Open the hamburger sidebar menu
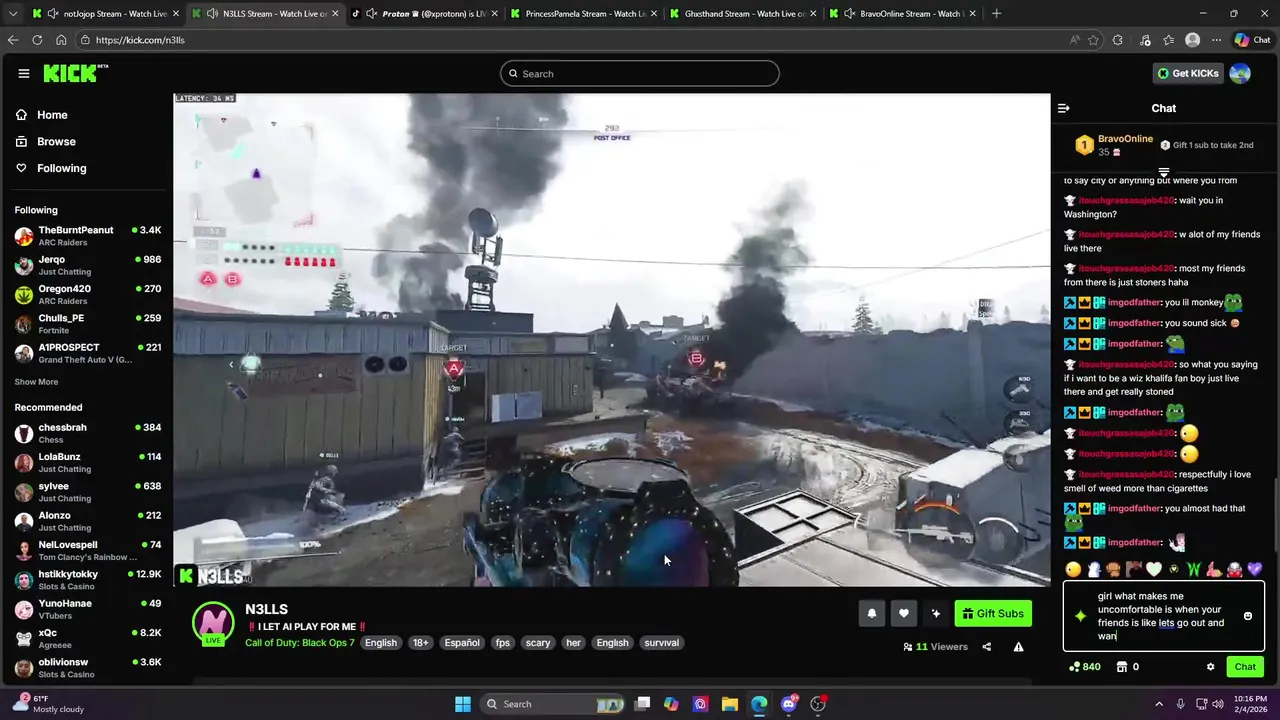The width and height of the screenshot is (1280, 720). point(23,73)
